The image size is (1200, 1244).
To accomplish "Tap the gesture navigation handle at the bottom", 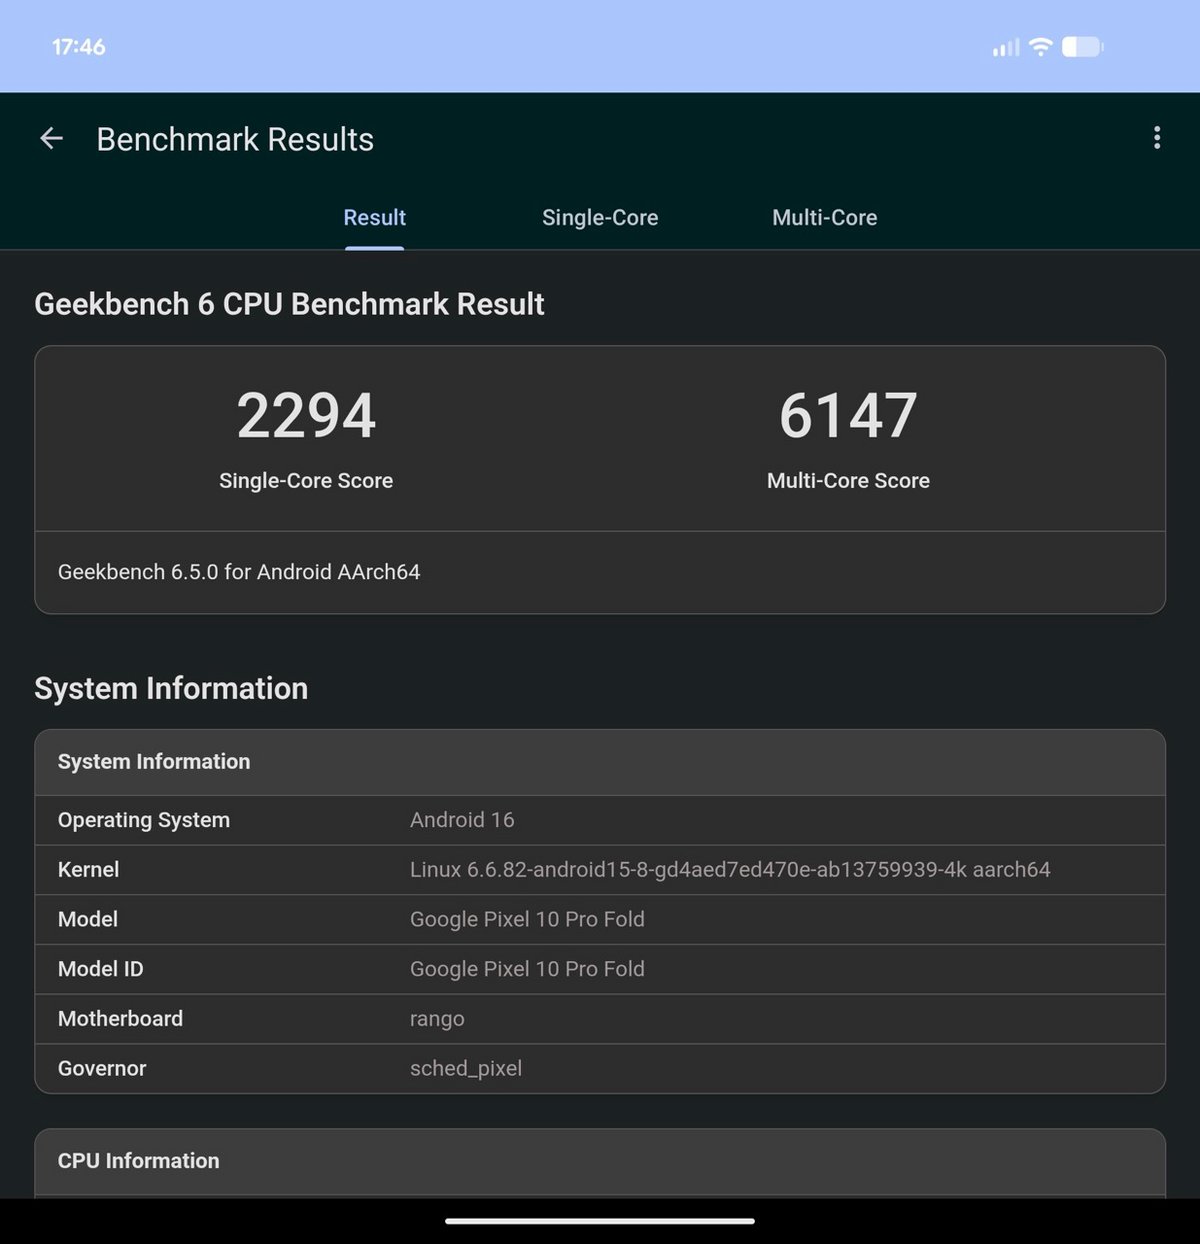I will (600, 1218).
